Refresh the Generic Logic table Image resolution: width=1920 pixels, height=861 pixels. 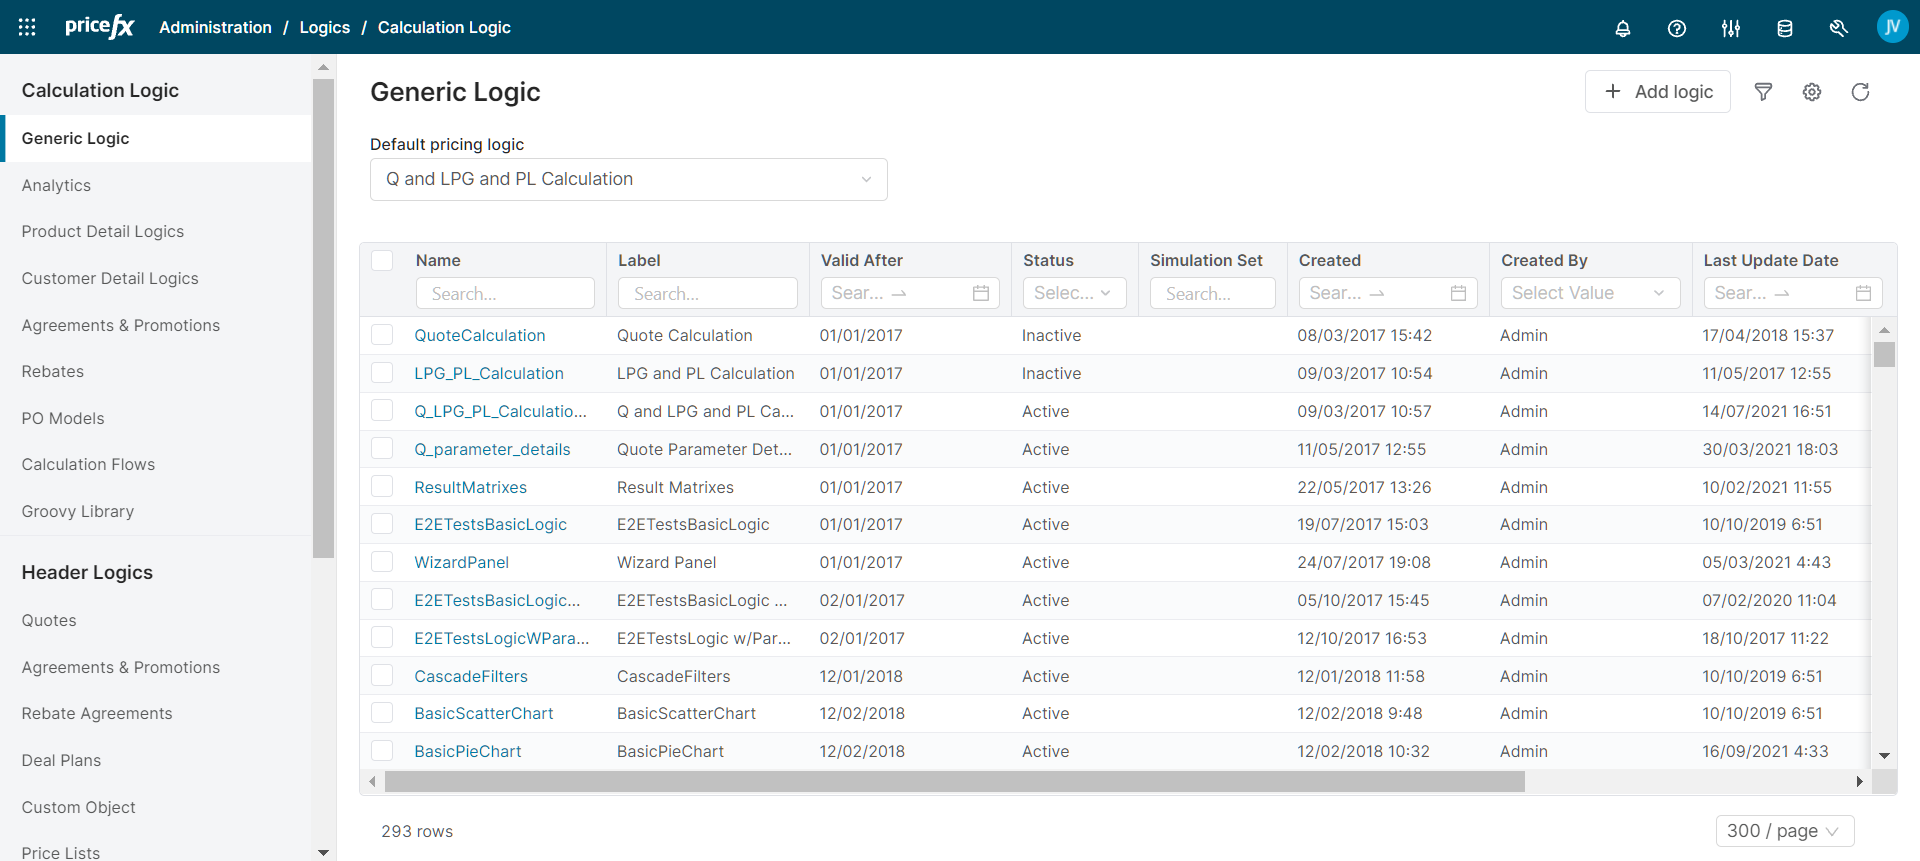[1860, 92]
